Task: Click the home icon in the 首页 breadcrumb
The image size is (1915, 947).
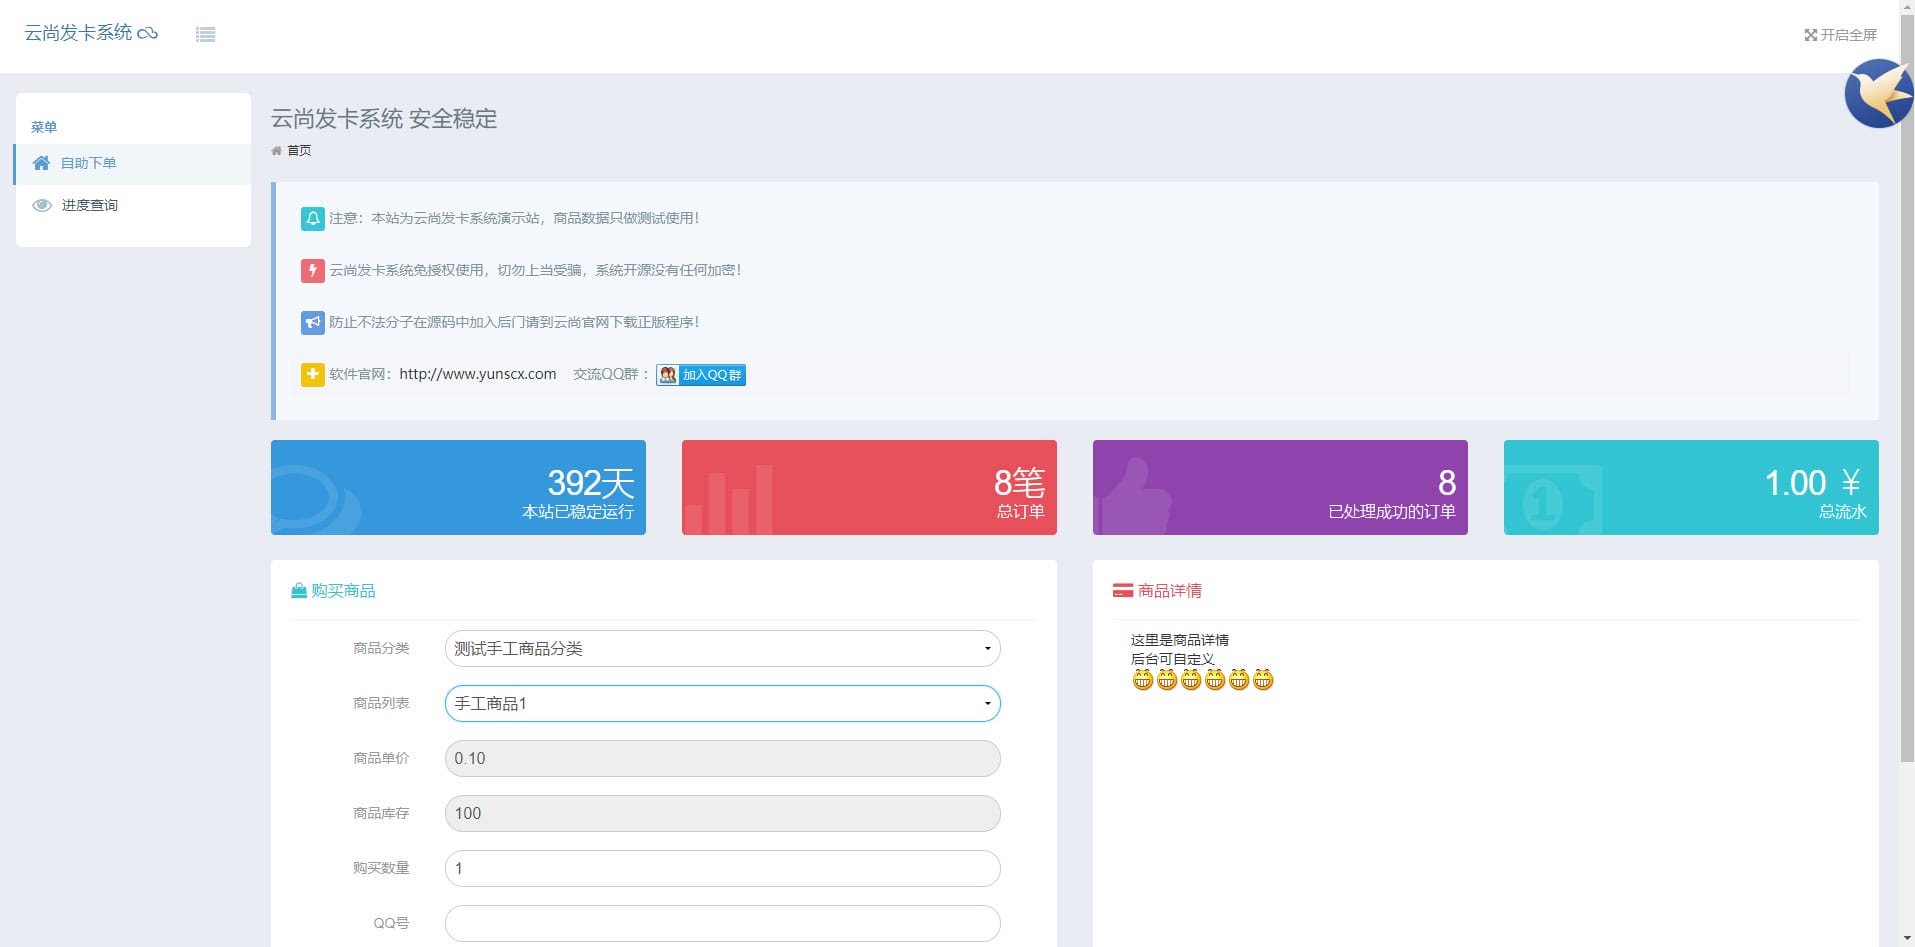Action: pyautogui.click(x=277, y=150)
